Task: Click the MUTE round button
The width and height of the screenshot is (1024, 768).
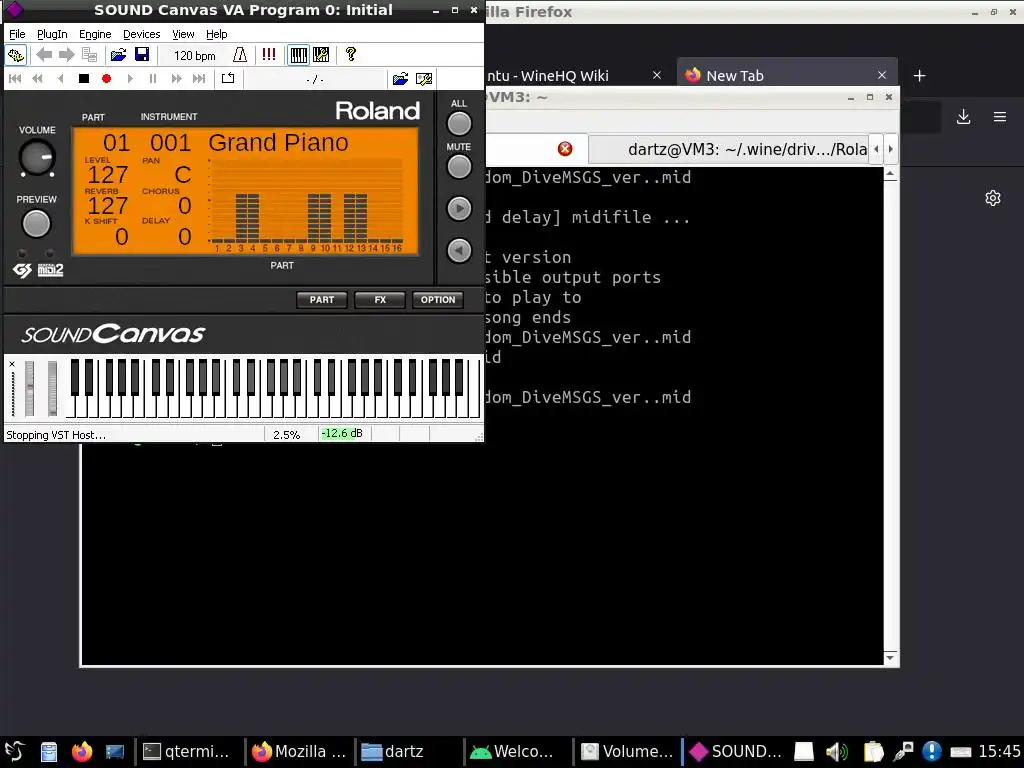Action: 459,167
